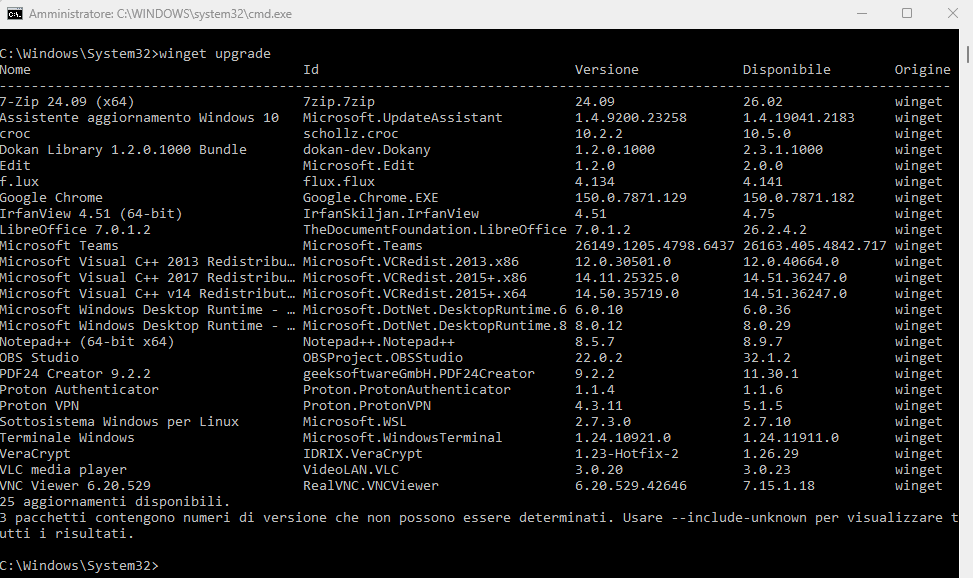This screenshot has width=973, height=578.
Task: Click 'Dokan Library 1.2.0.1000 Bundle' name
Action: point(123,150)
